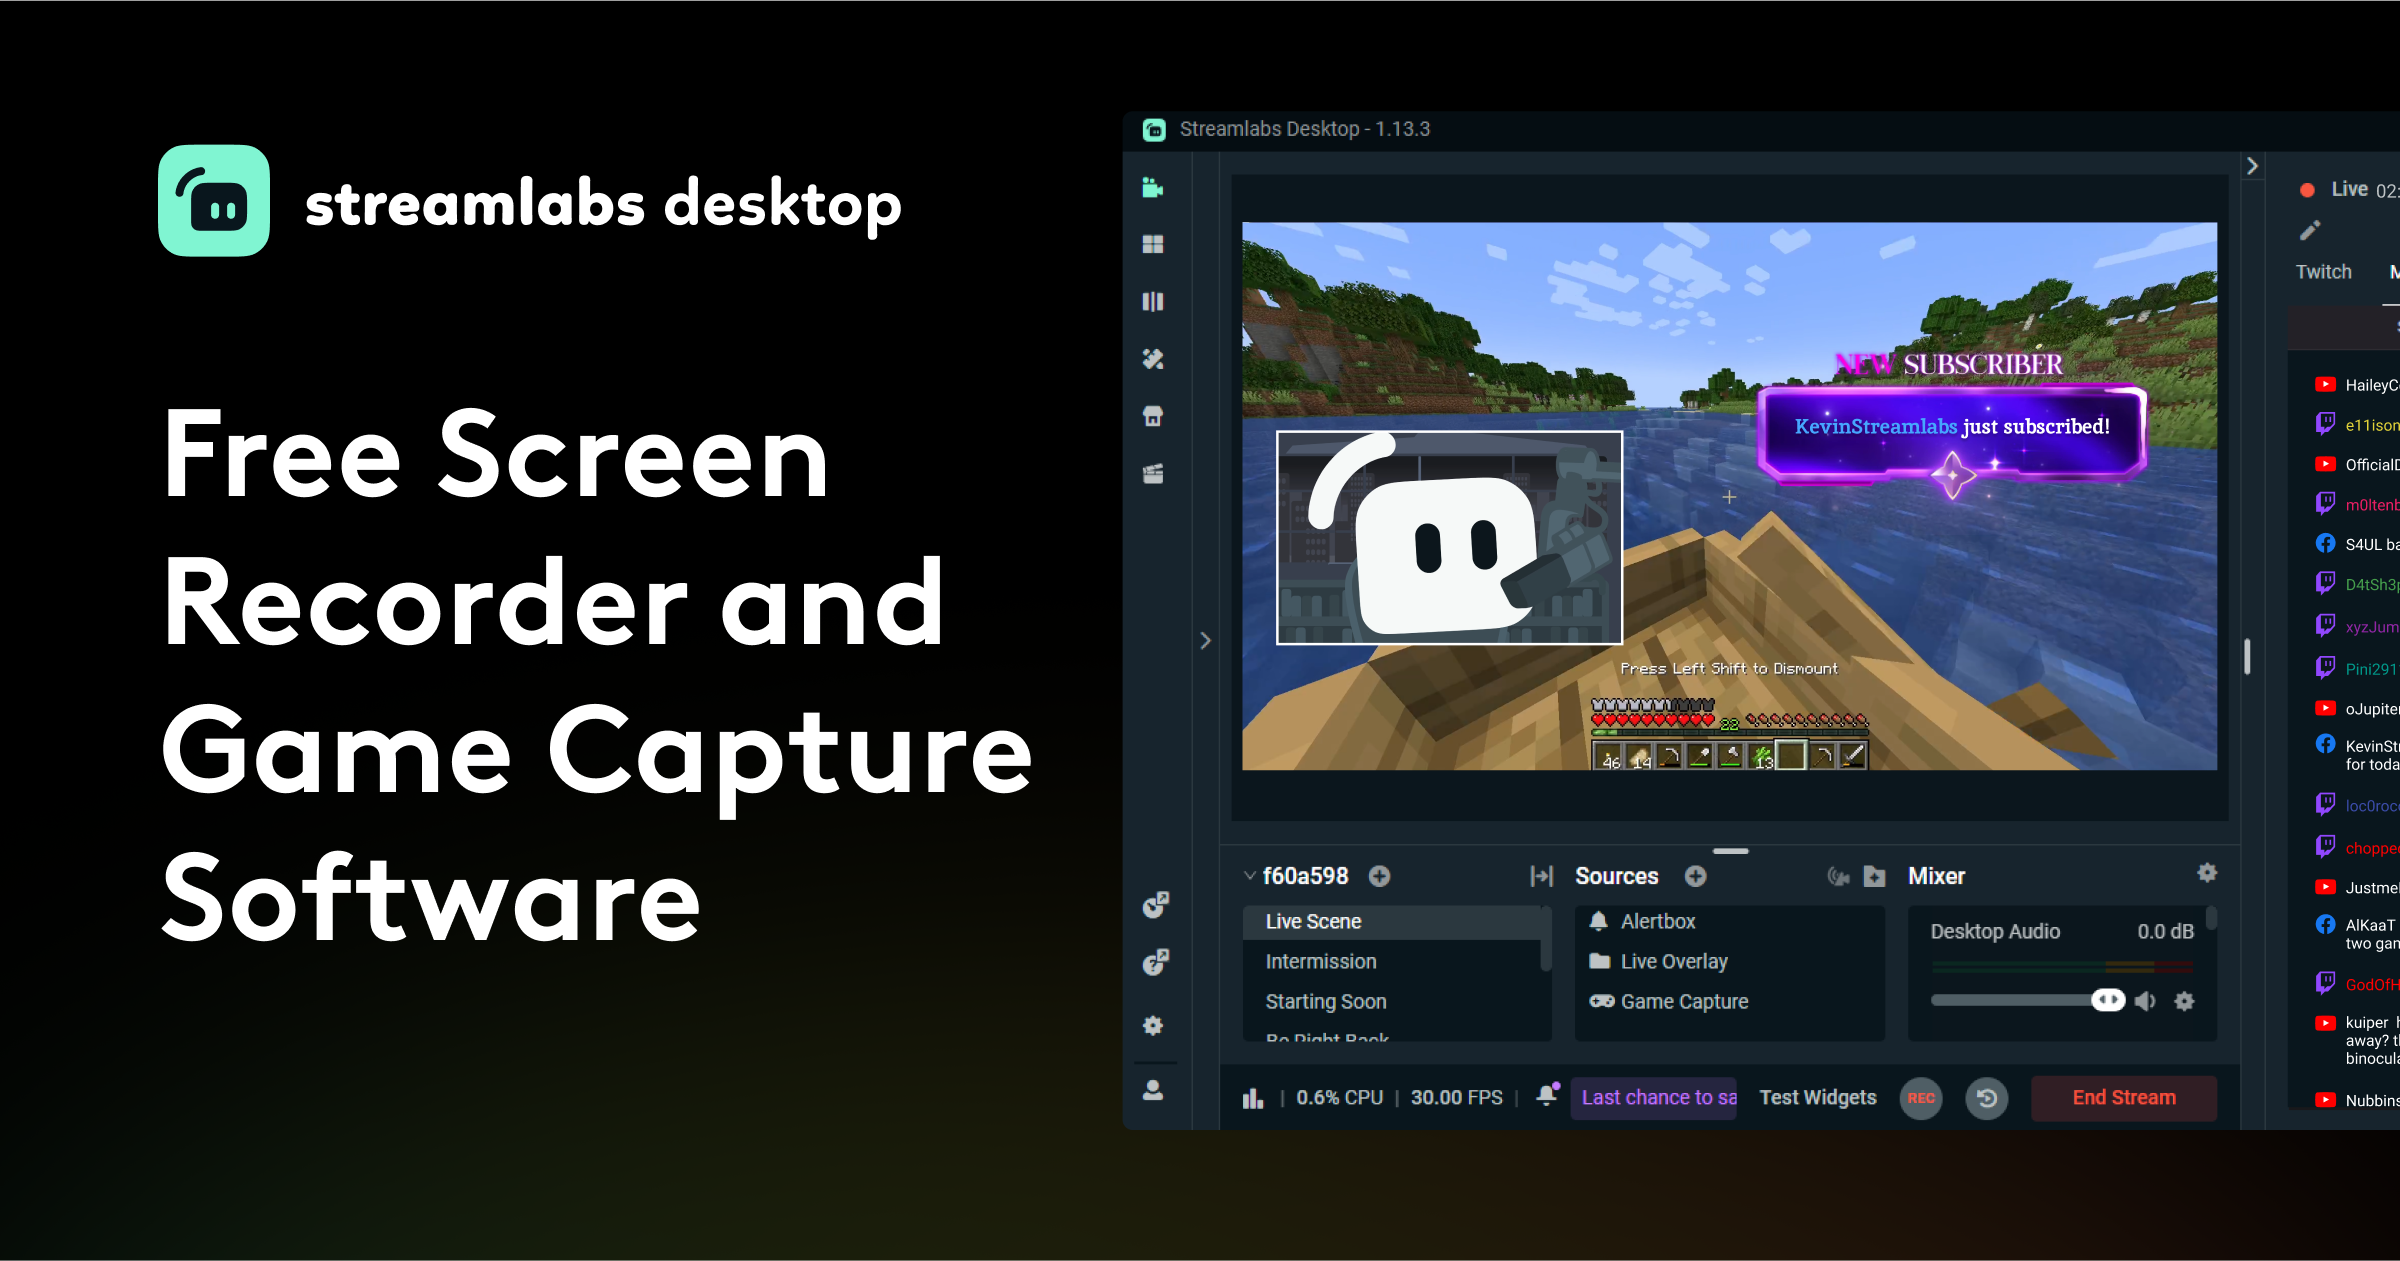
Task: Toggle the Desktop Audio mute speaker
Action: pyautogui.click(x=2145, y=1001)
